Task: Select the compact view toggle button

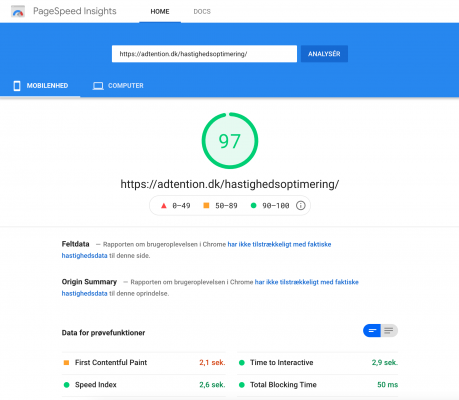Action: (x=372, y=331)
